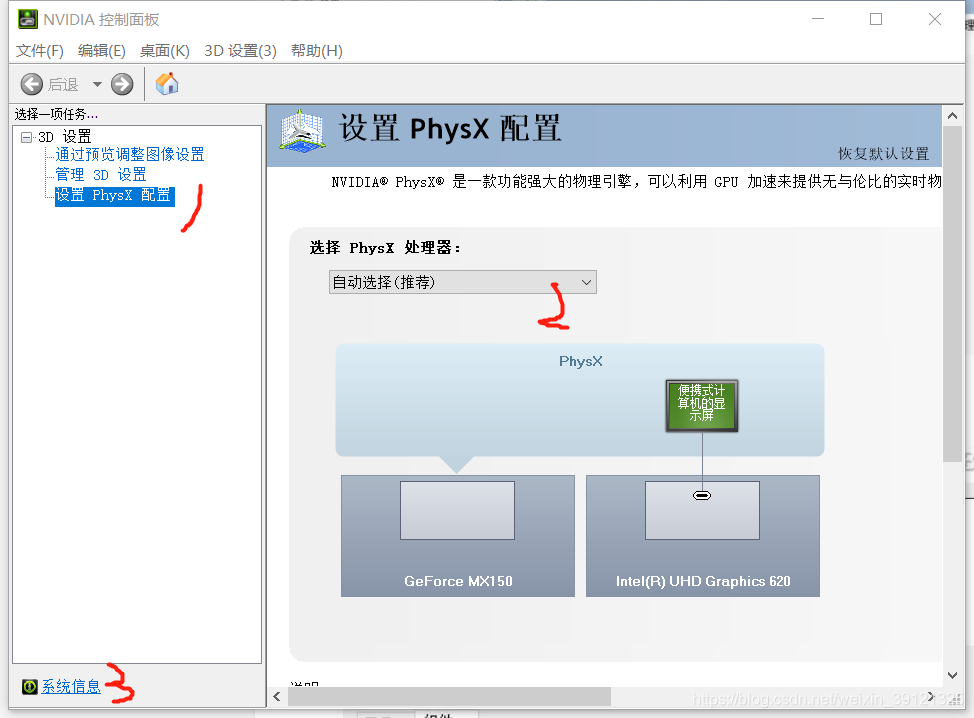
Task: Click the 选择一项任务... panel label
Action: [x=57, y=114]
